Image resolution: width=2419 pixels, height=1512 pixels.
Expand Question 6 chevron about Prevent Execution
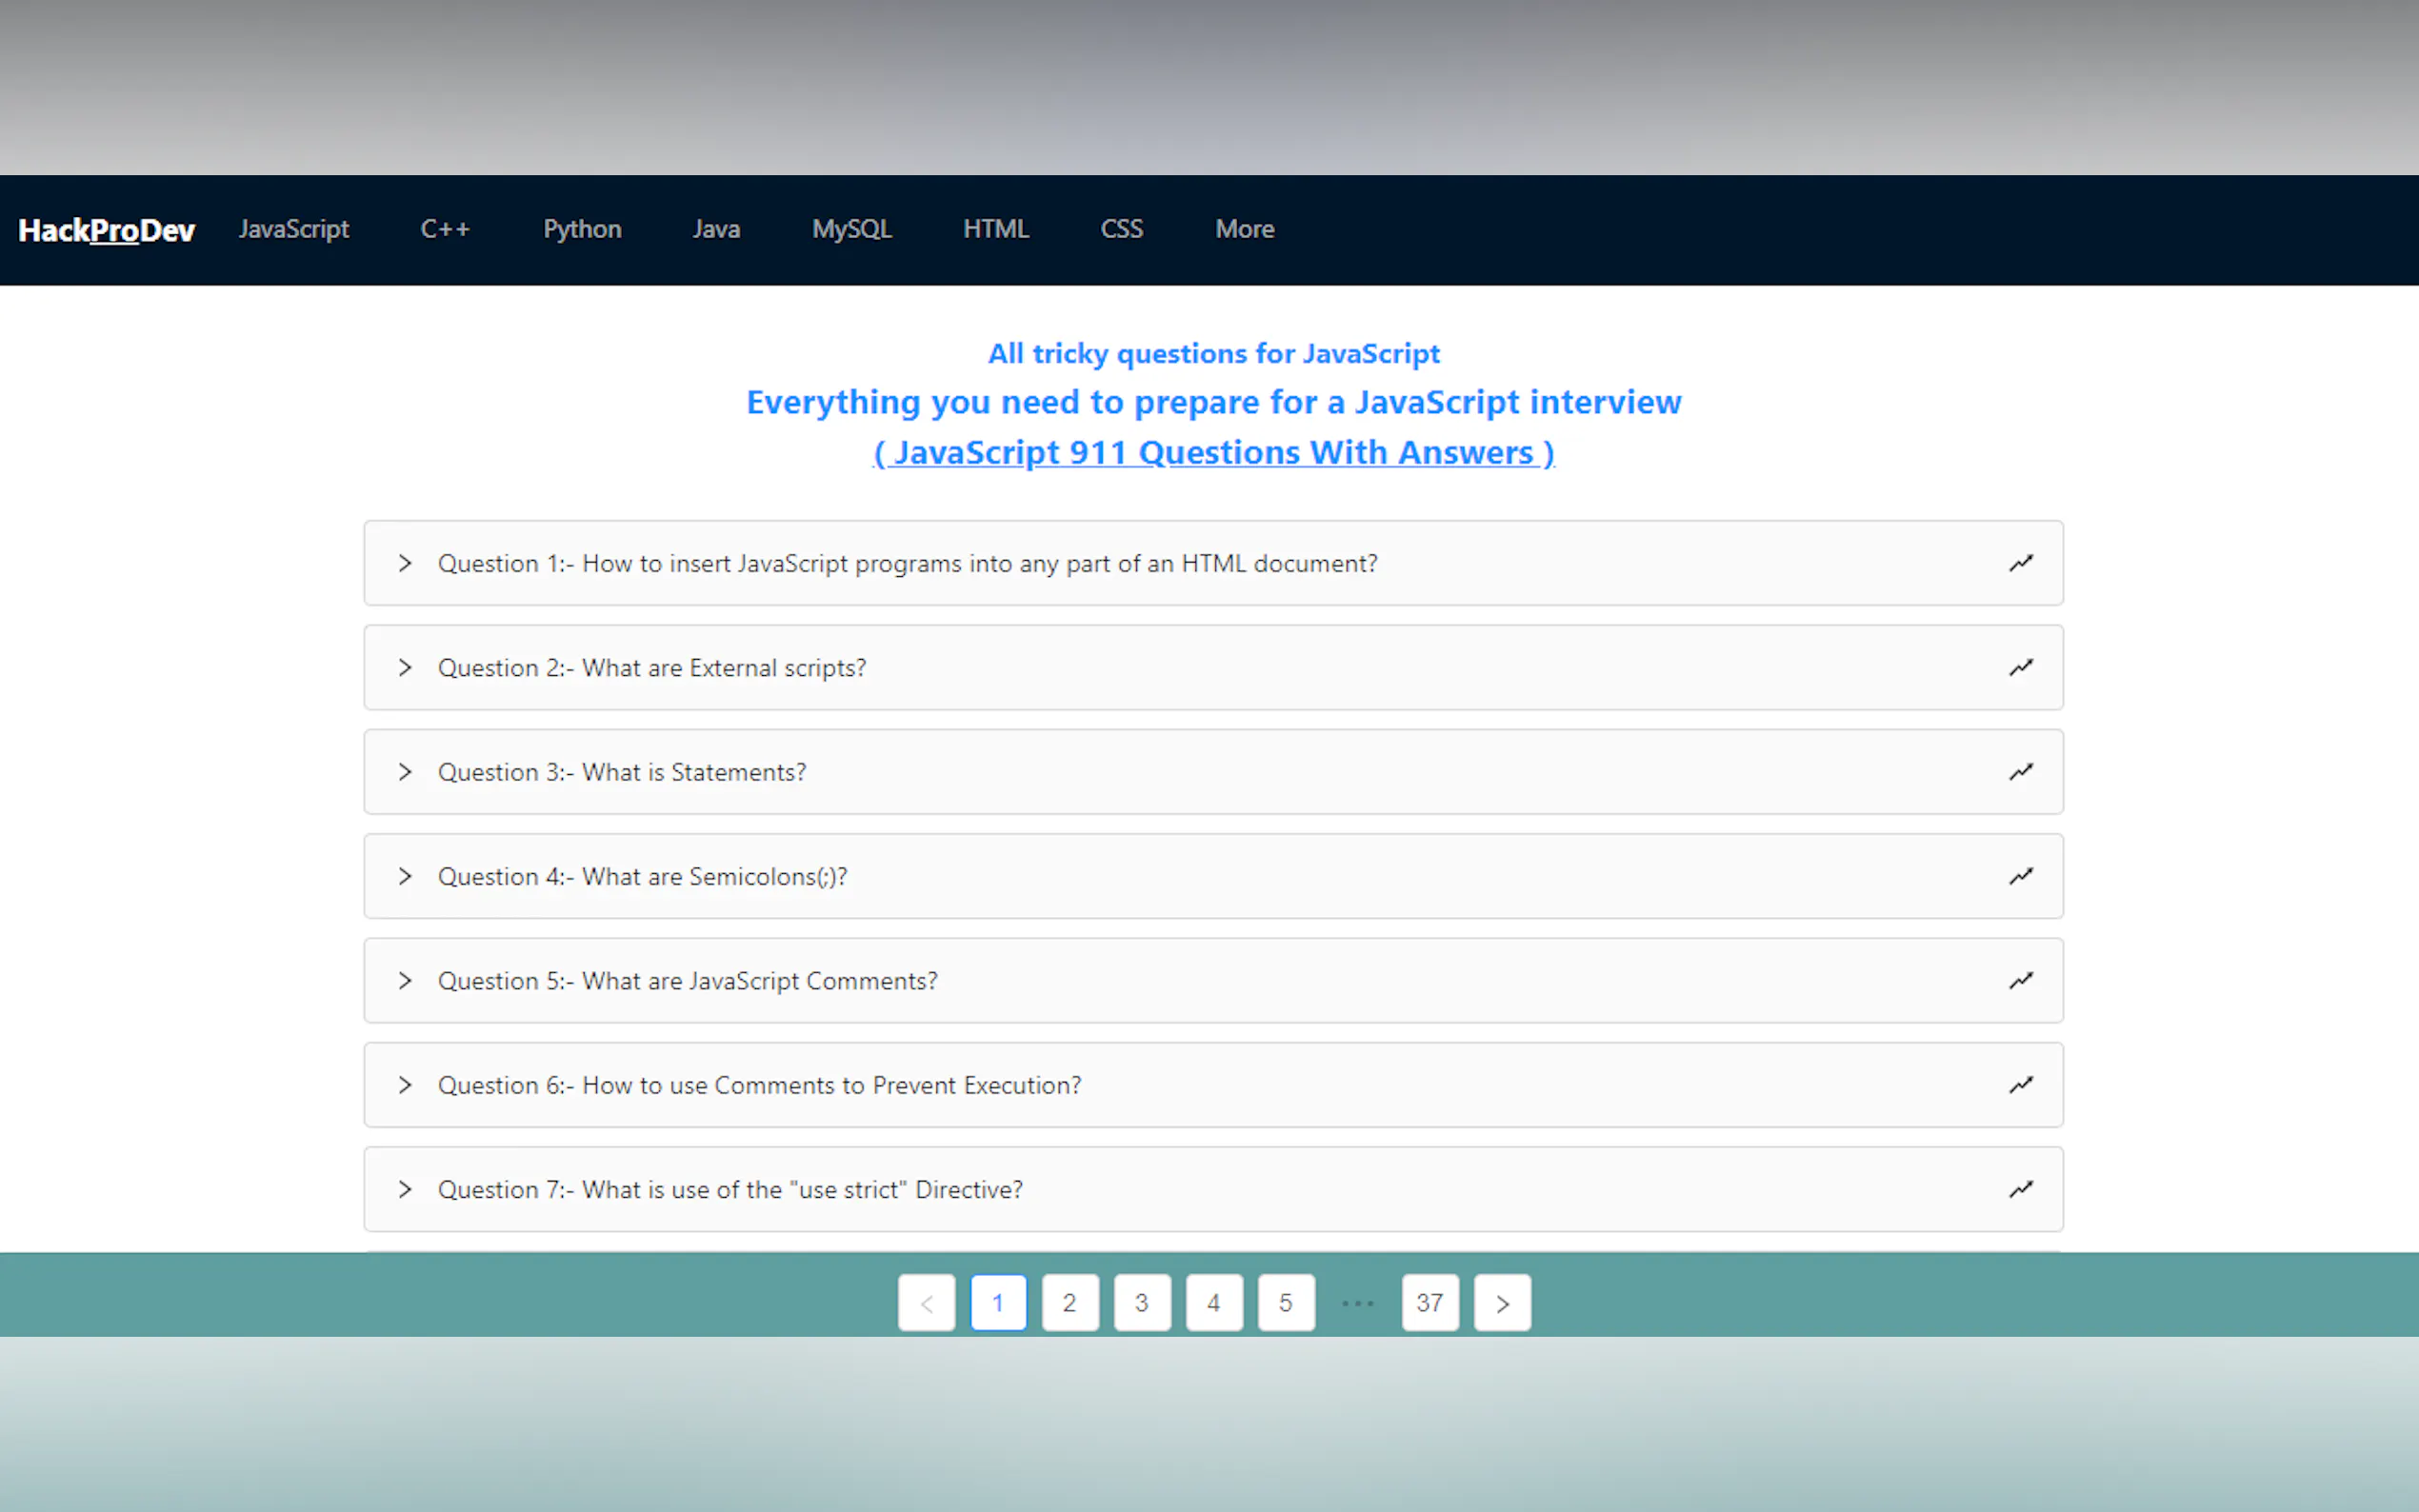pyautogui.click(x=405, y=1085)
